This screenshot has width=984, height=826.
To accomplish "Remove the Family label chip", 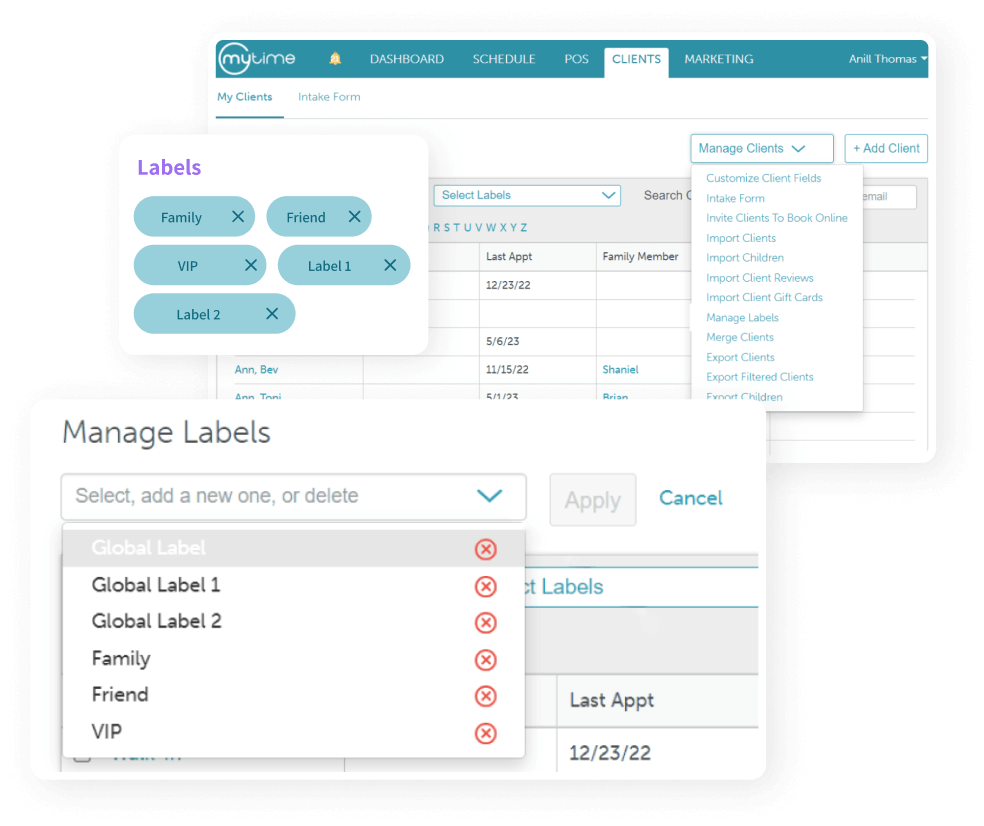I will tap(238, 217).
